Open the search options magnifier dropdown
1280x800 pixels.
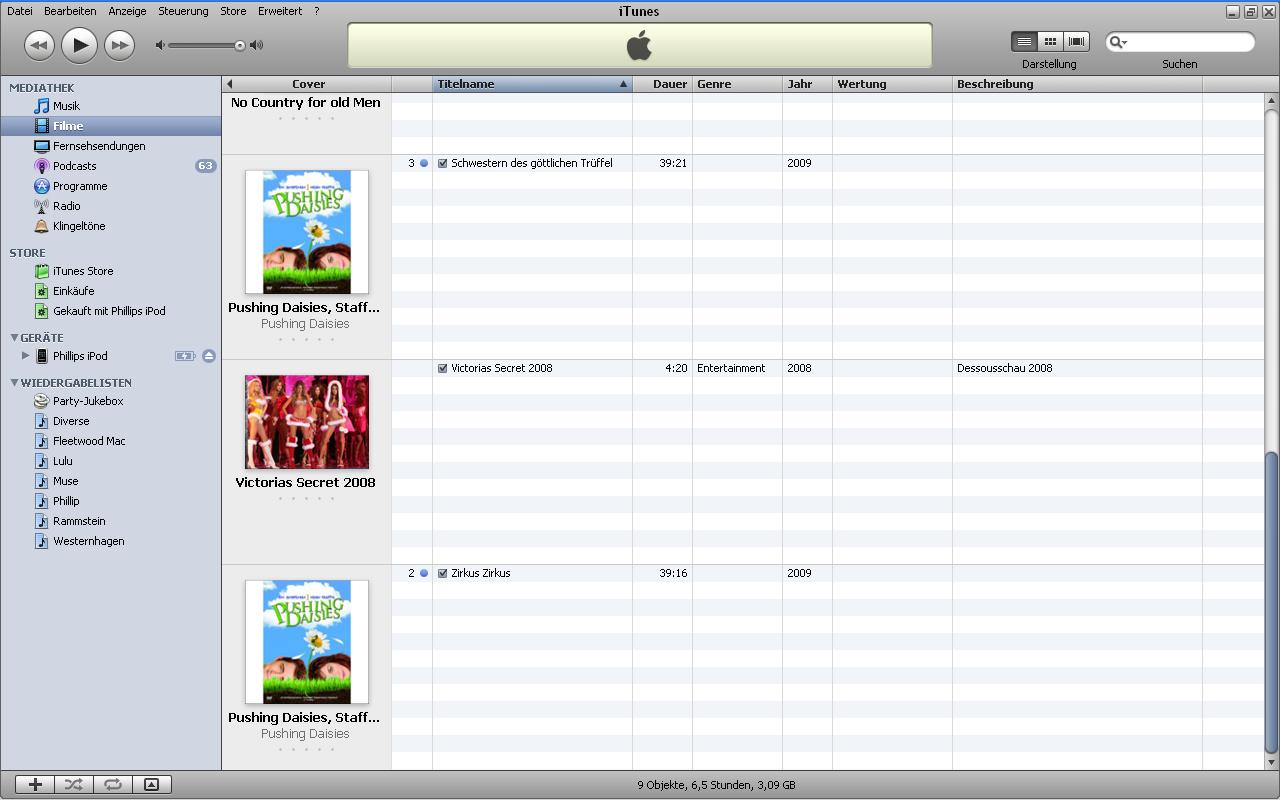[x=1118, y=42]
